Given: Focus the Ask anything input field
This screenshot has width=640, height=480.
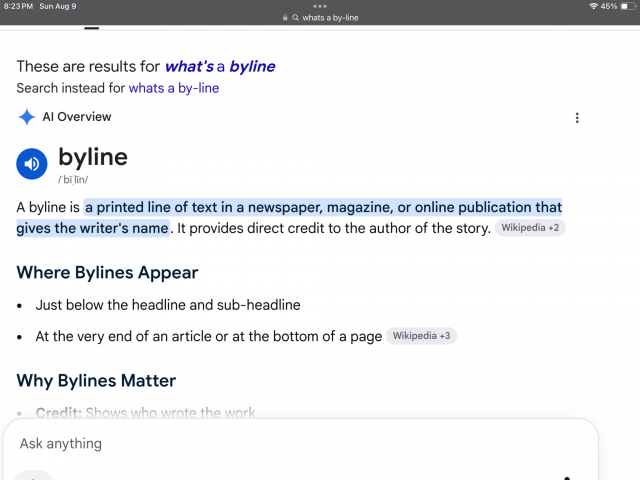Looking at the screenshot, I should pyautogui.click(x=301, y=444).
